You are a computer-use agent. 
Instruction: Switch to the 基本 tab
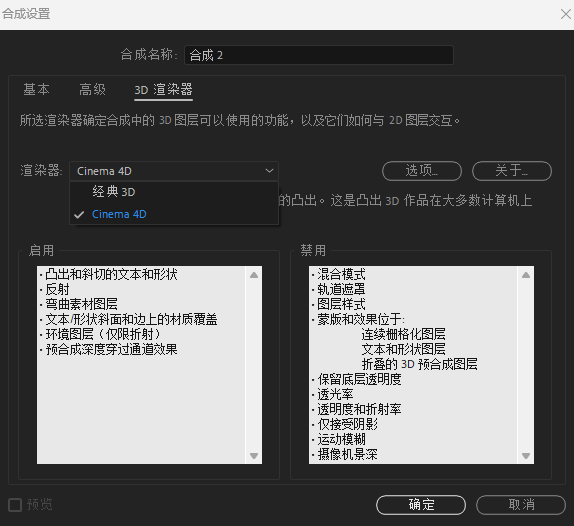[36, 89]
